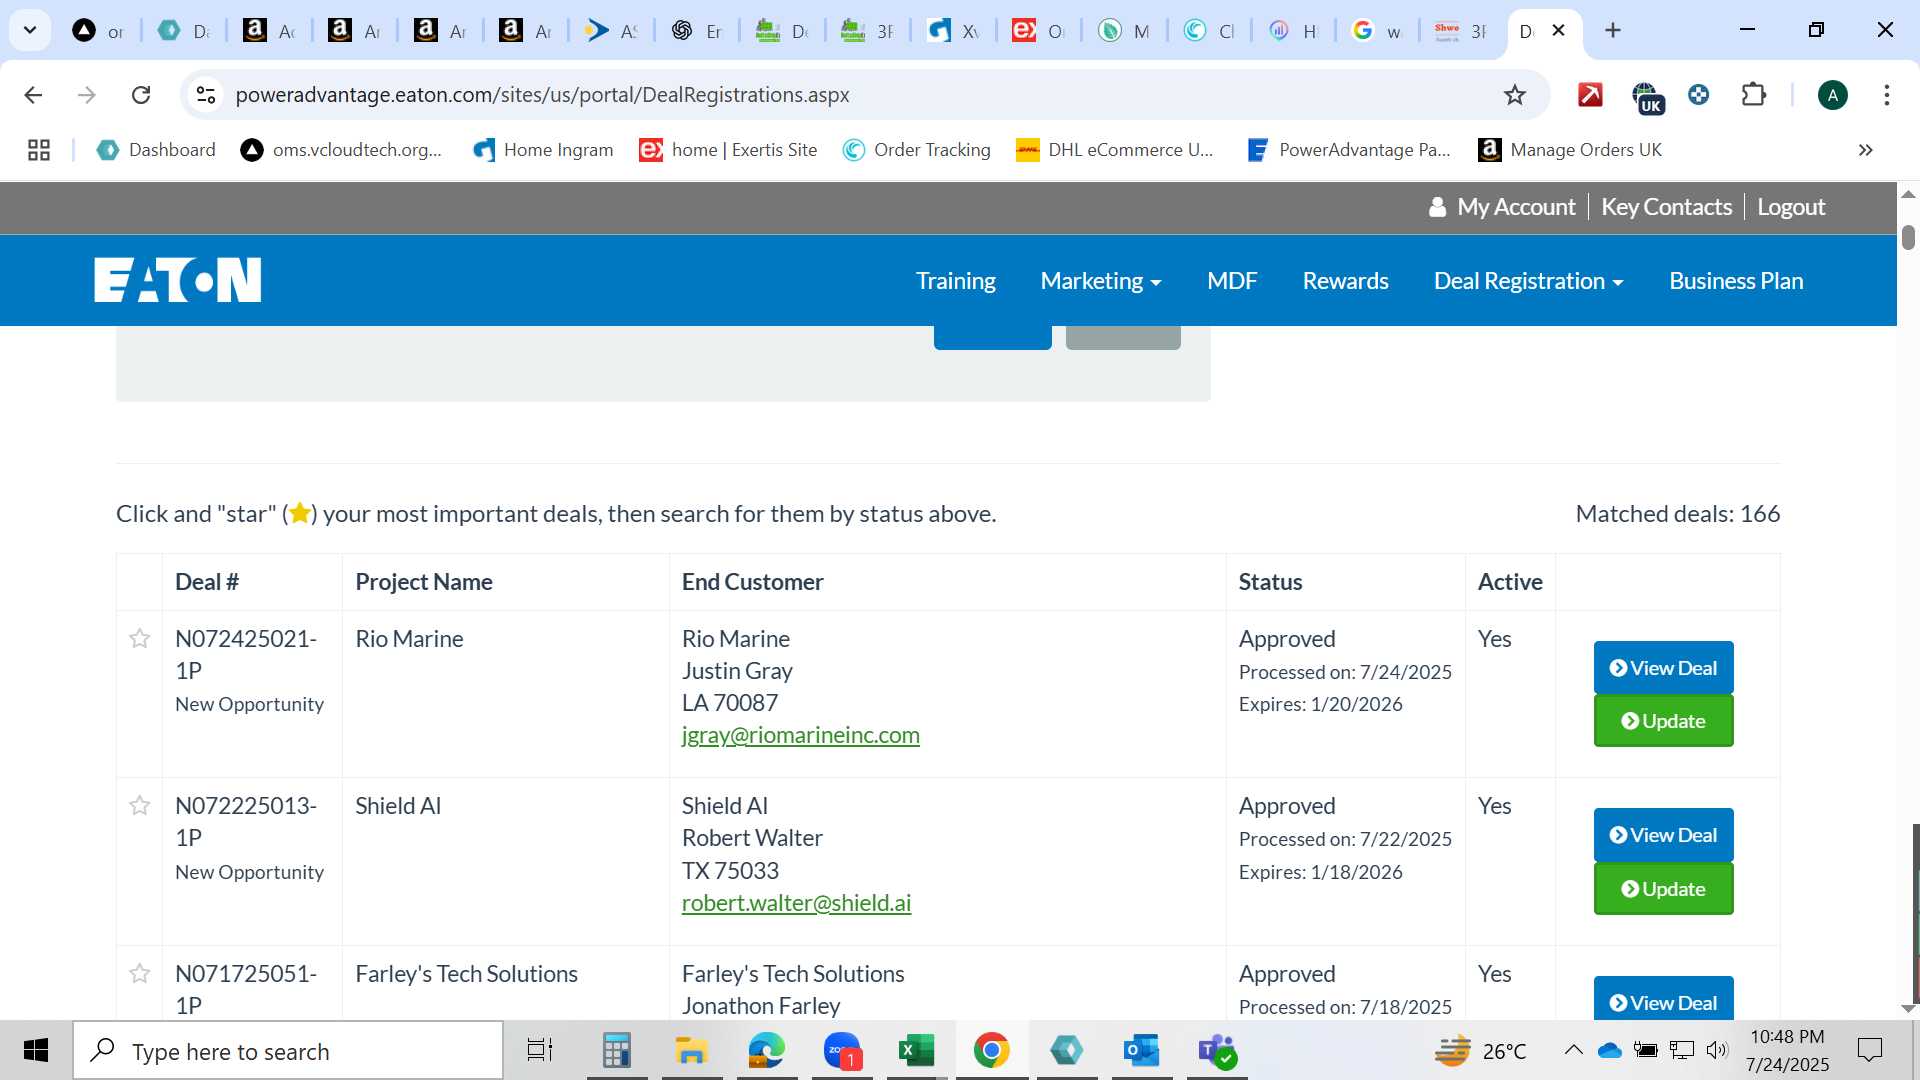Update the Shield AI deal
The image size is (1920, 1080).
(1663, 889)
